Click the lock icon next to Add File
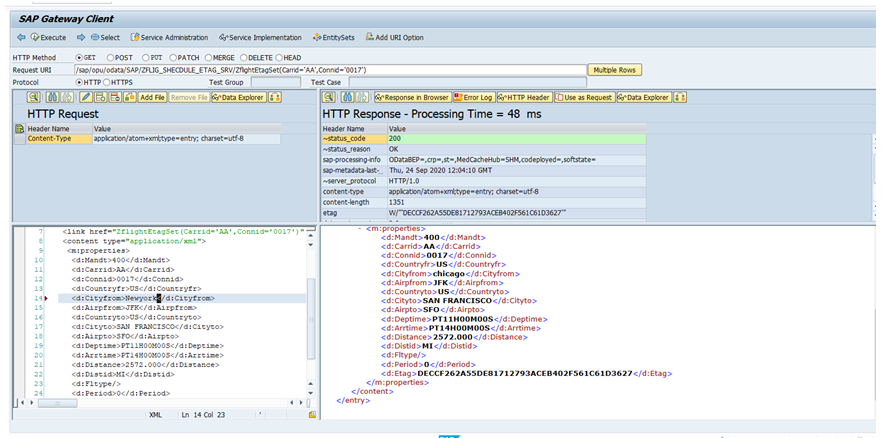 130,97
